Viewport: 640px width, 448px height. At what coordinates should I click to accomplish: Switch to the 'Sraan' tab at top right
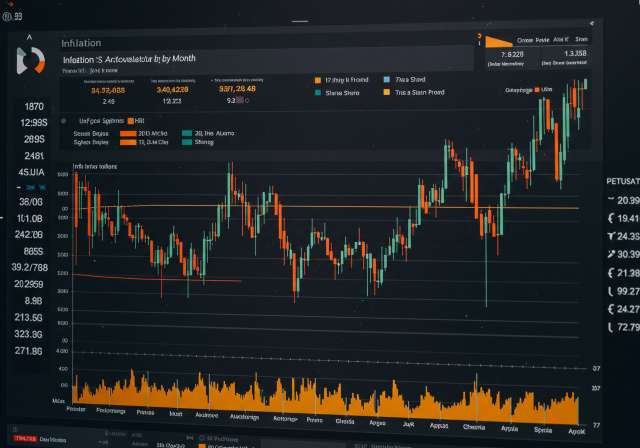(580, 39)
